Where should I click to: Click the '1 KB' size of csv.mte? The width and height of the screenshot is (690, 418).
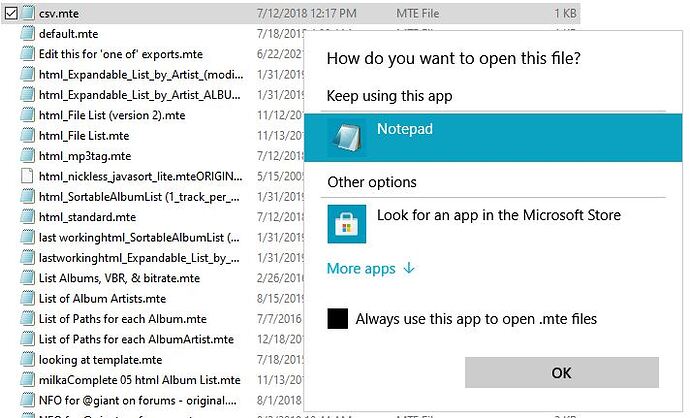click(565, 14)
